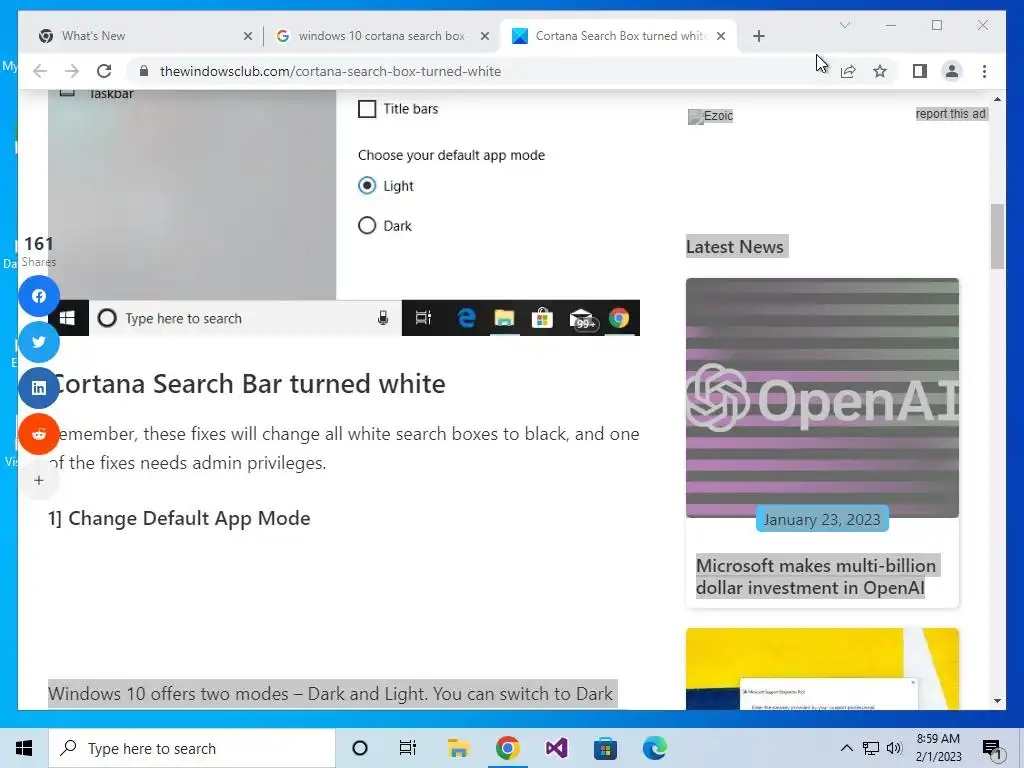Click the scrollbar down arrow

(x=997, y=701)
